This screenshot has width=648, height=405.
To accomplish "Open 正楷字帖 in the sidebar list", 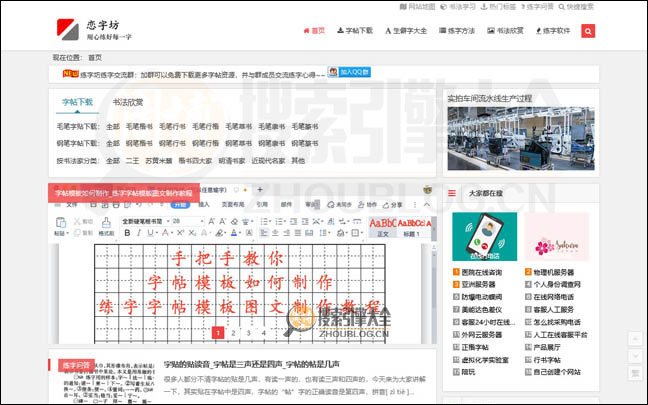I will coord(475,348).
